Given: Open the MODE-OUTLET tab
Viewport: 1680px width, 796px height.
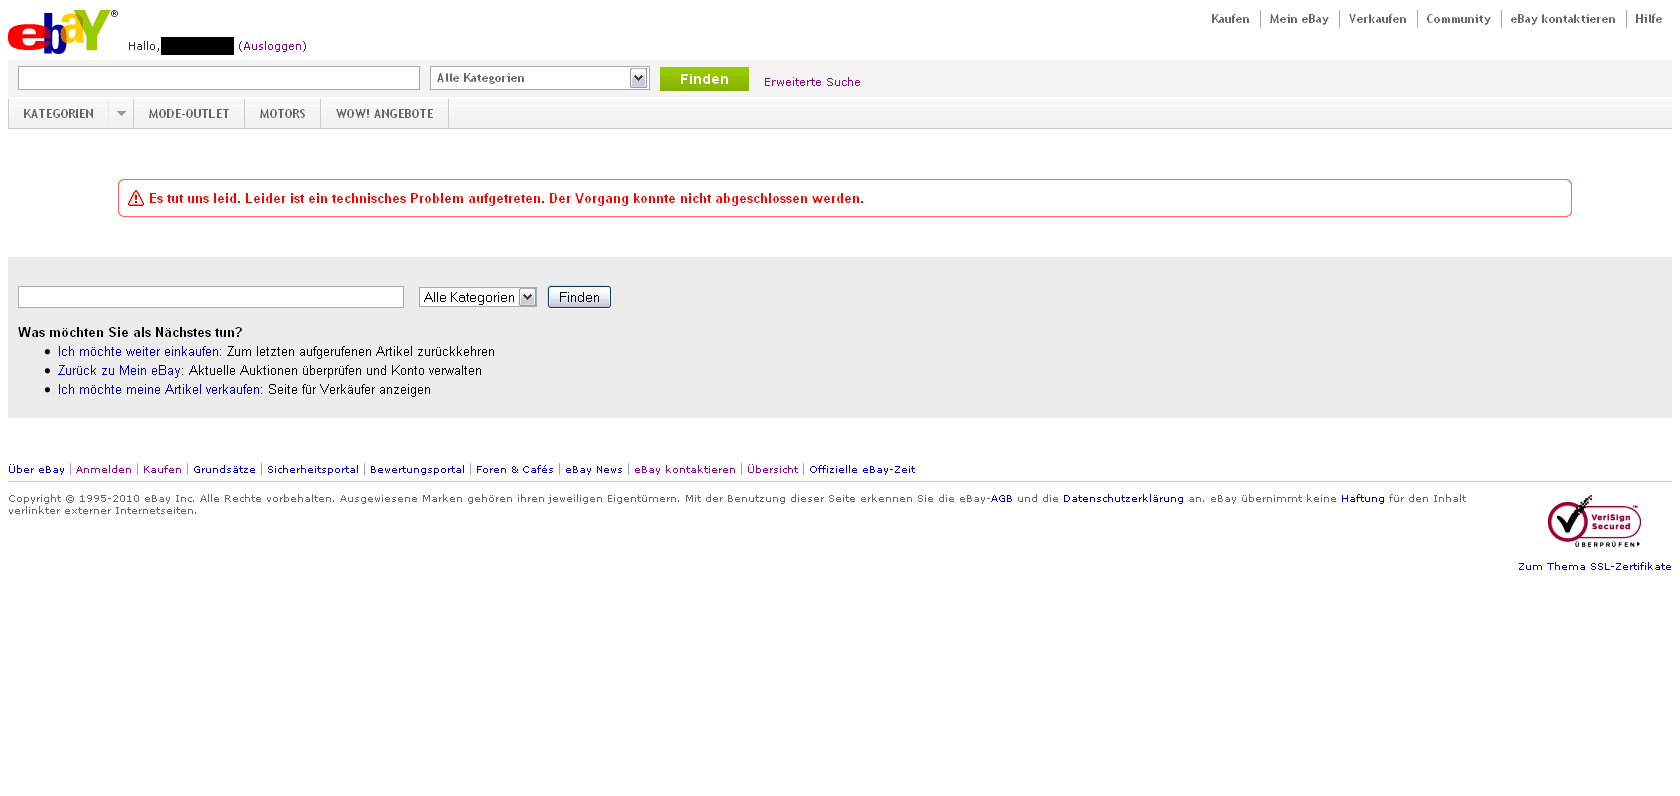Looking at the screenshot, I should click(189, 113).
